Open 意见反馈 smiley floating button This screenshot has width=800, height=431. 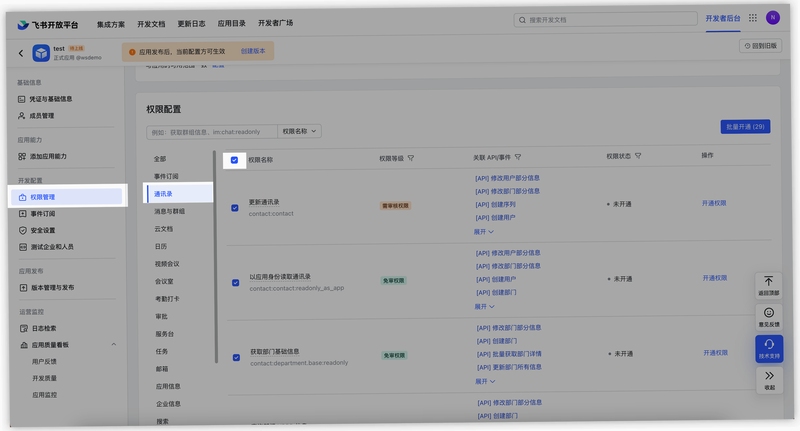(769, 317)
